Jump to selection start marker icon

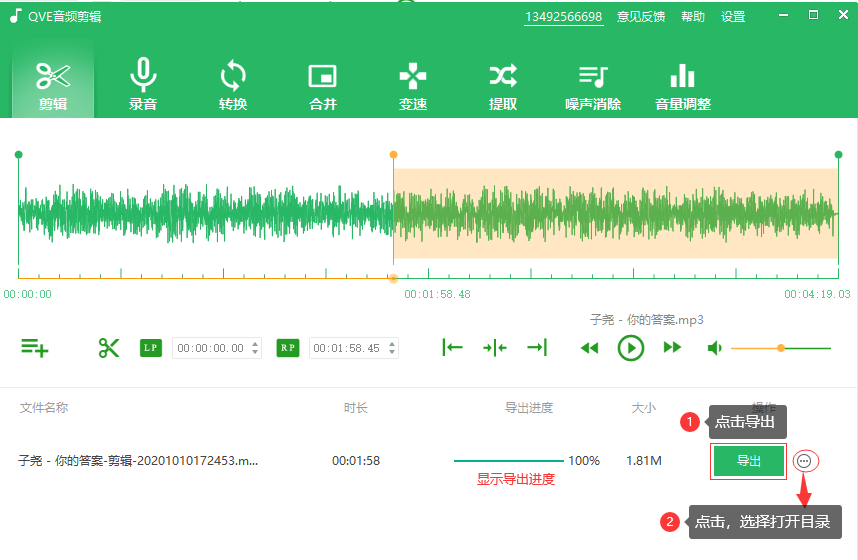coord(453,348)
